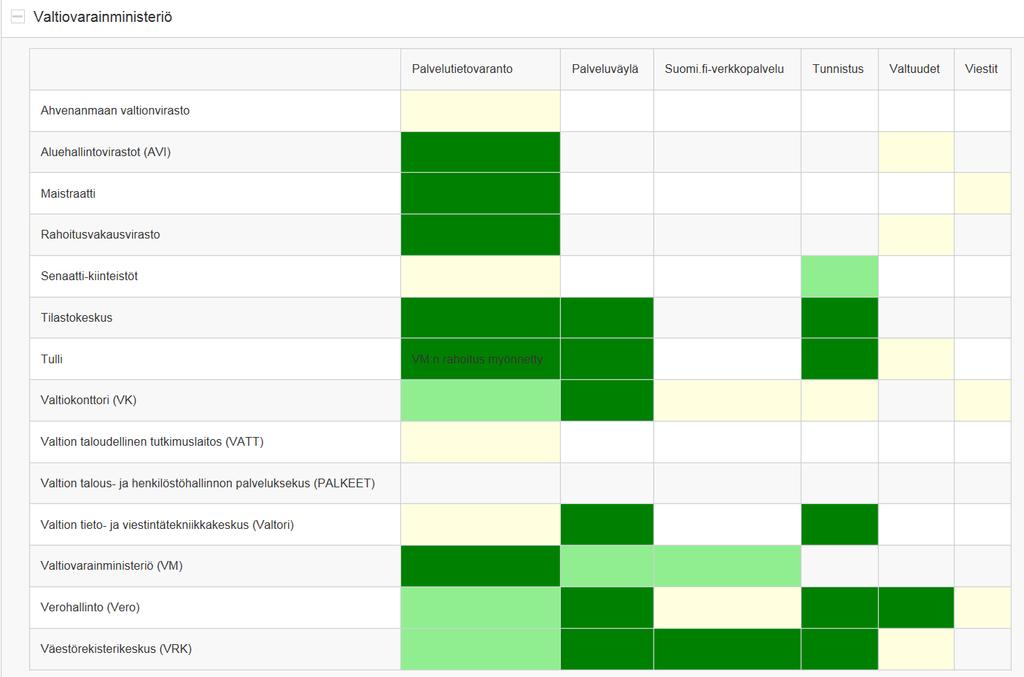
Task: Click VRK's pale yellow Valtuudet cell
Action: (916, 649)
